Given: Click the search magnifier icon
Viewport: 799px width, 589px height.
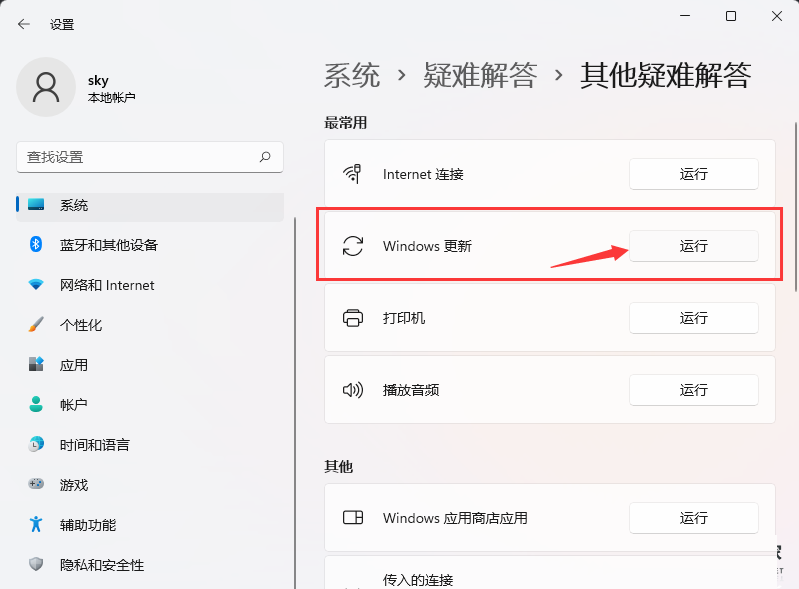Looking at the screenshot, I should point(265,157).
